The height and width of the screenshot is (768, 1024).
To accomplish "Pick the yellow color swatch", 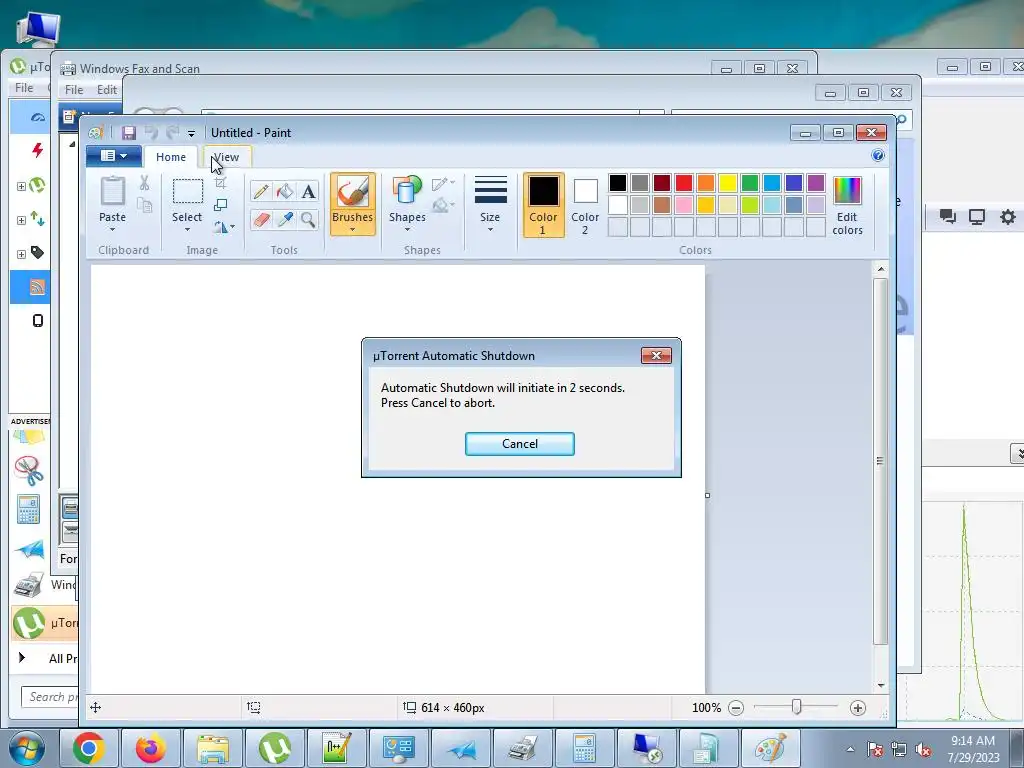I will click(x=728, y=183).
